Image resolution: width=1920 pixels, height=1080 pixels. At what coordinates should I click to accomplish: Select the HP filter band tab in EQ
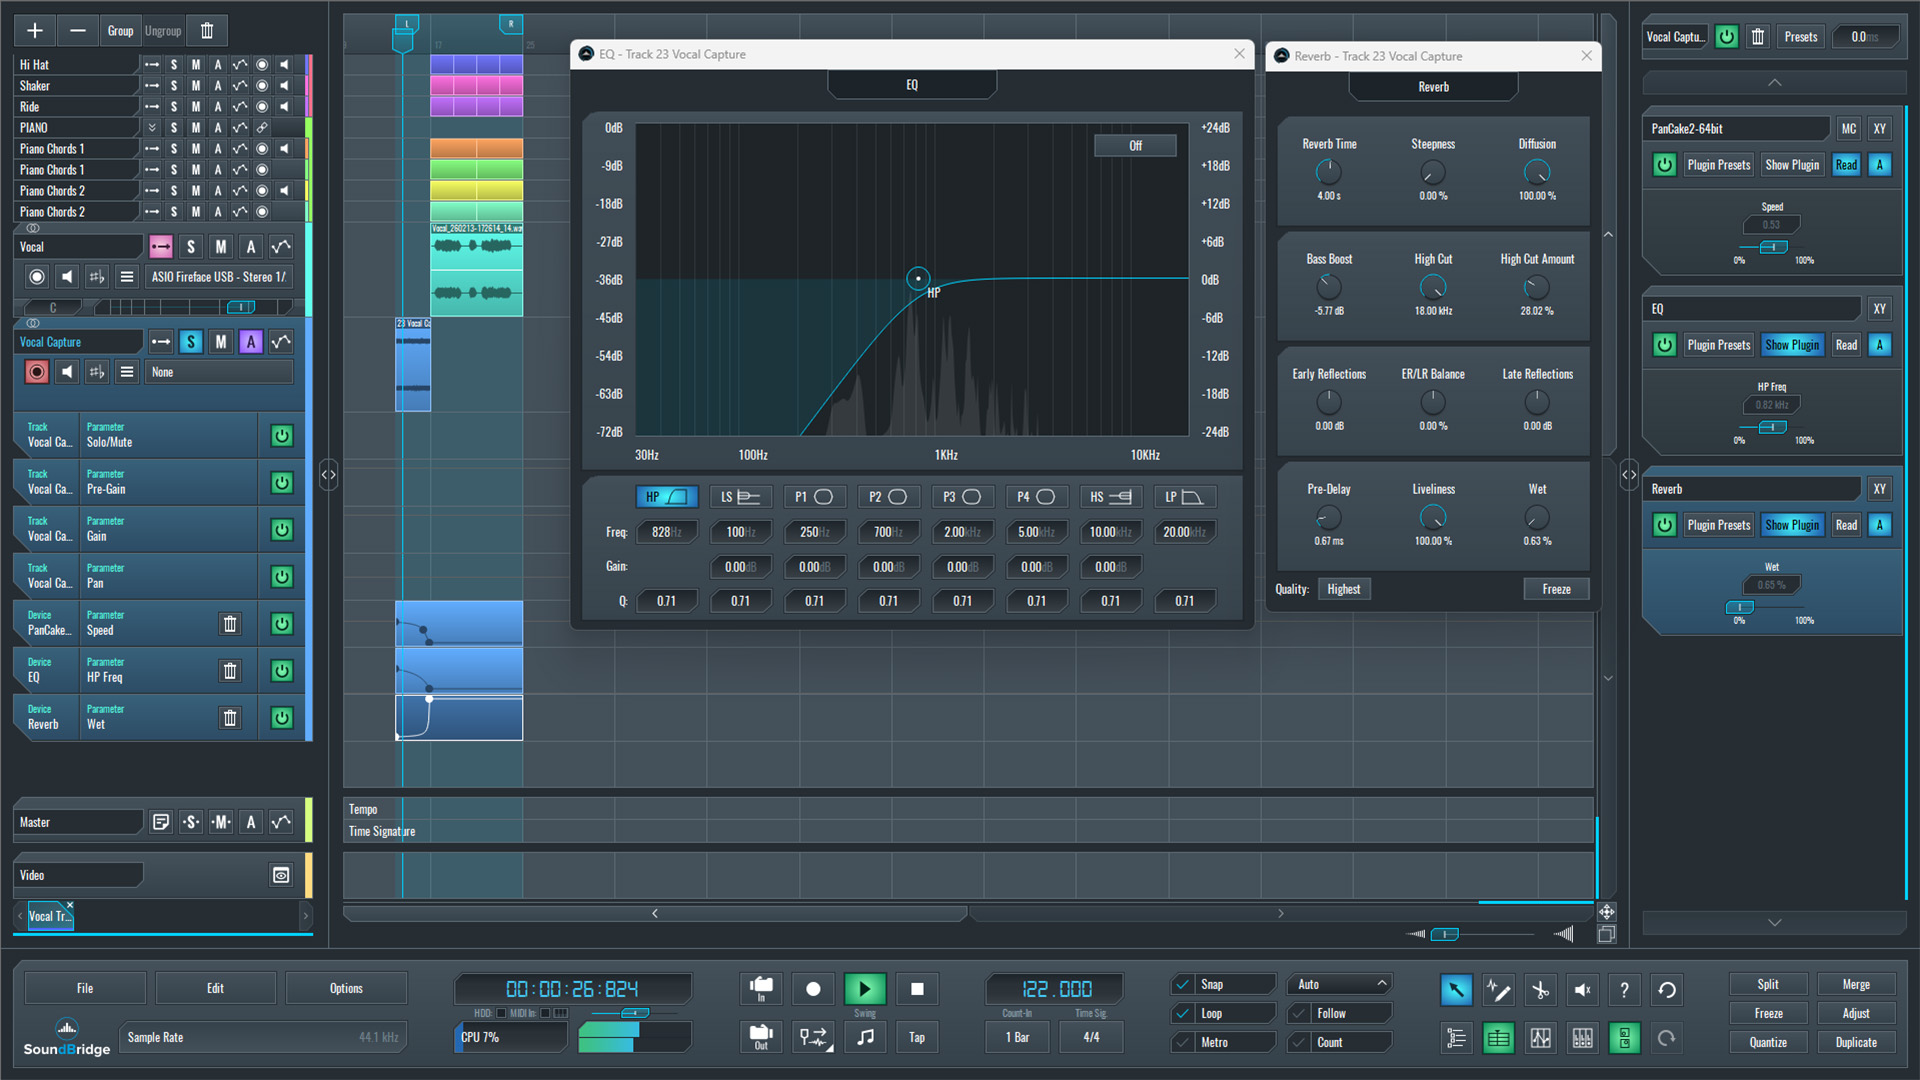(666, 497)
